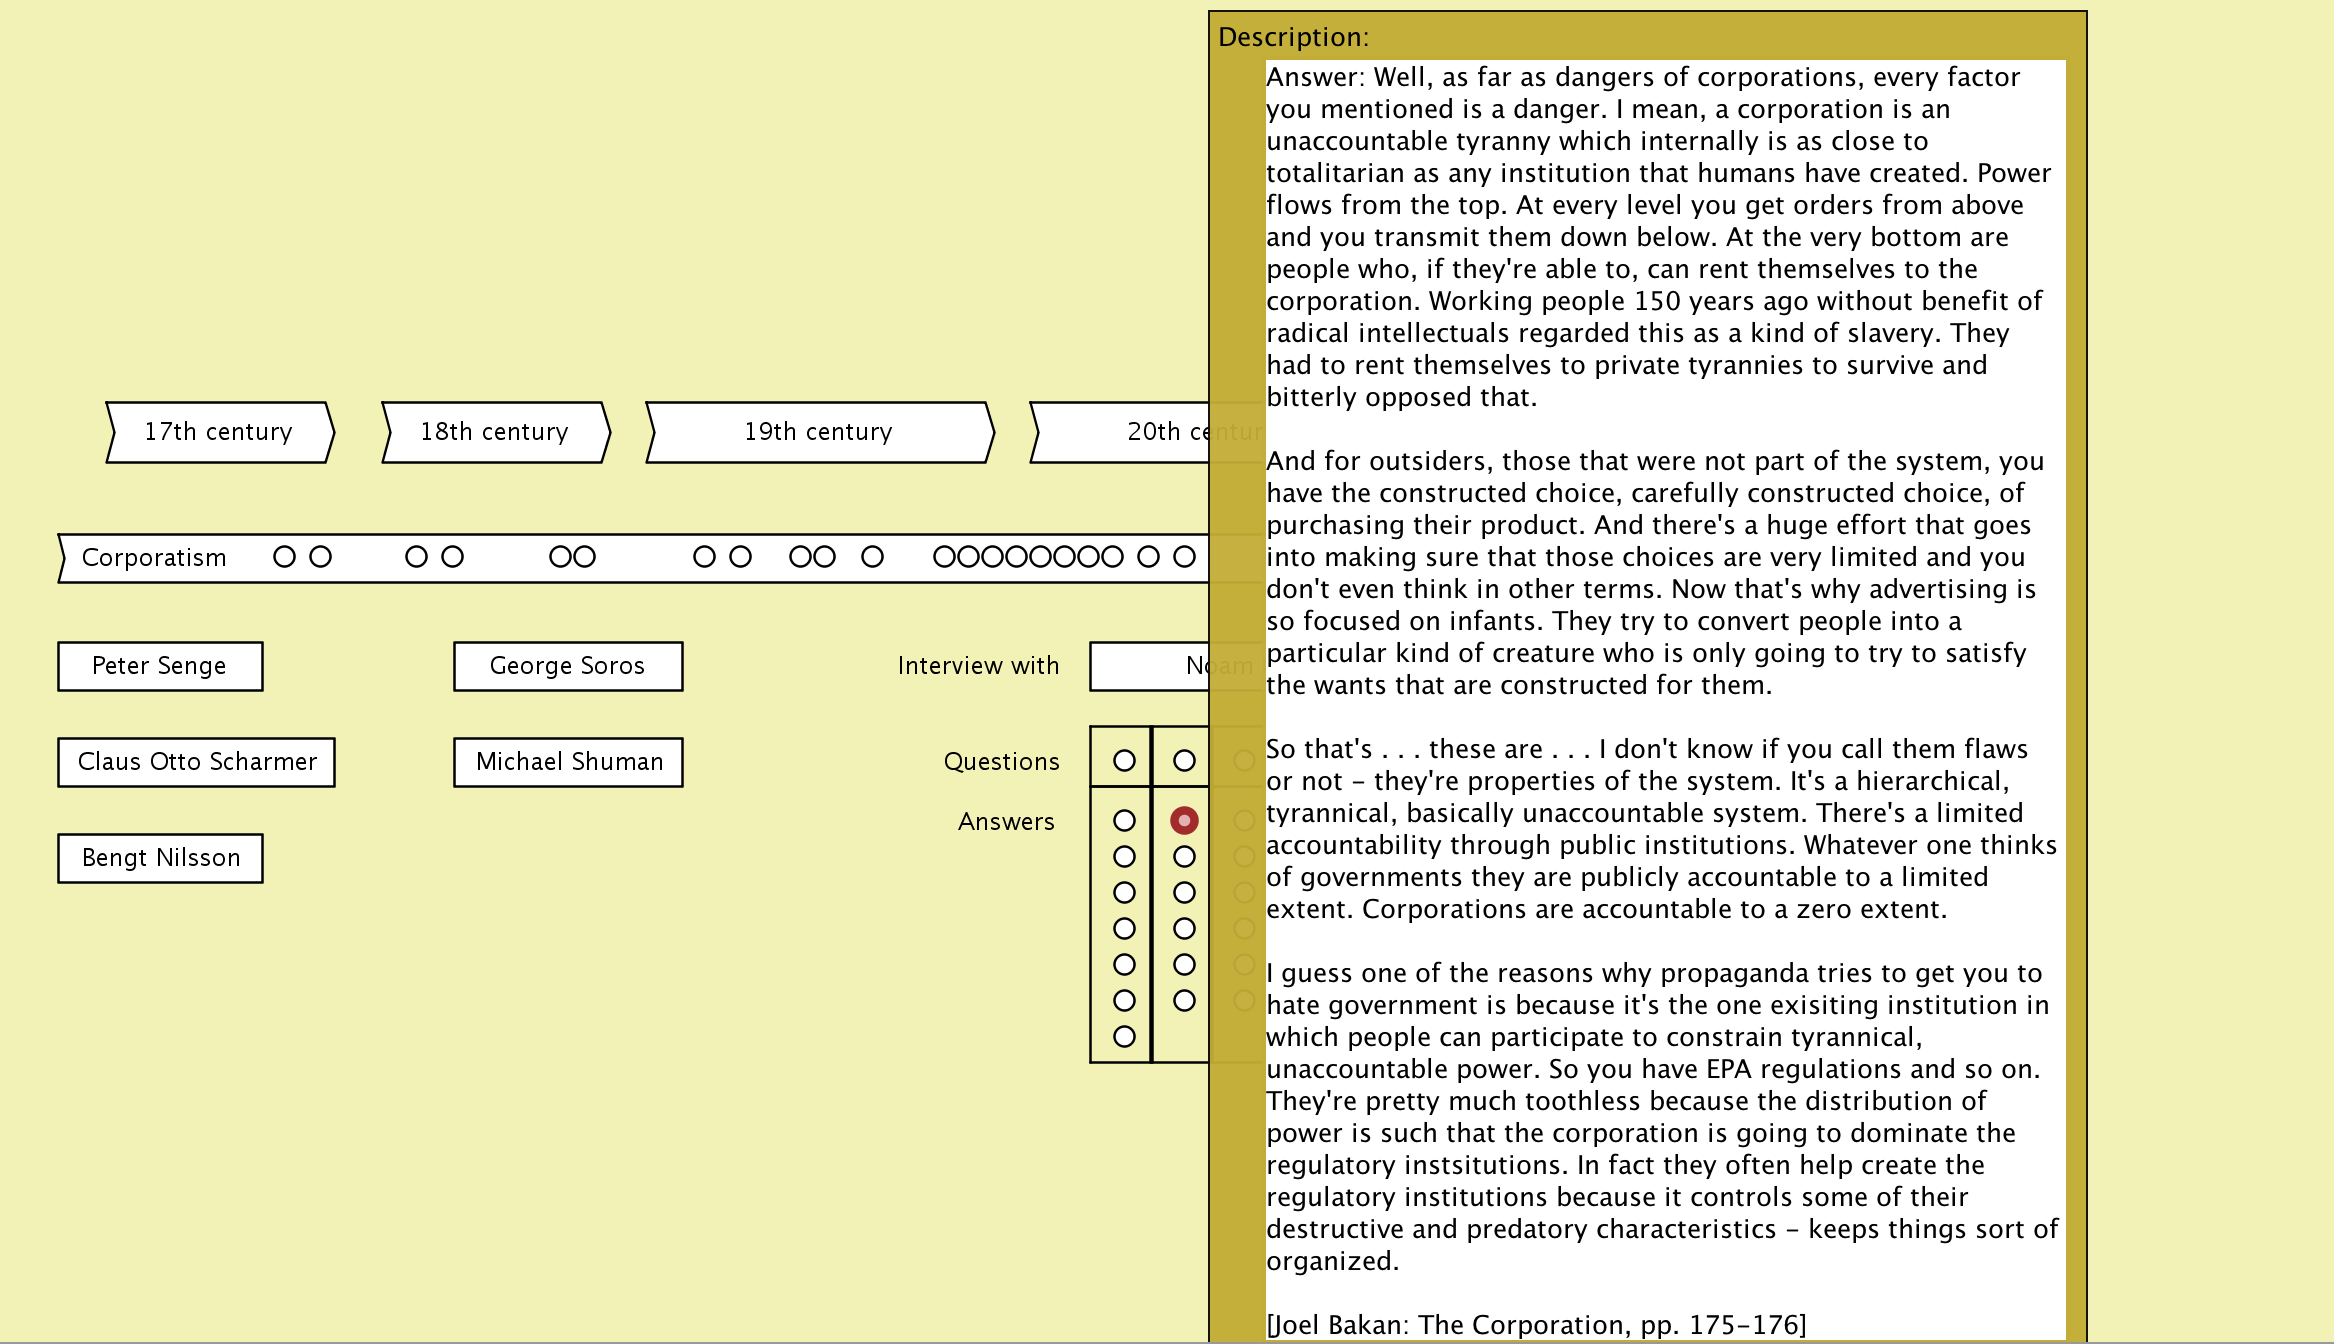Click the selected red answer circle

coord(1184,821)
